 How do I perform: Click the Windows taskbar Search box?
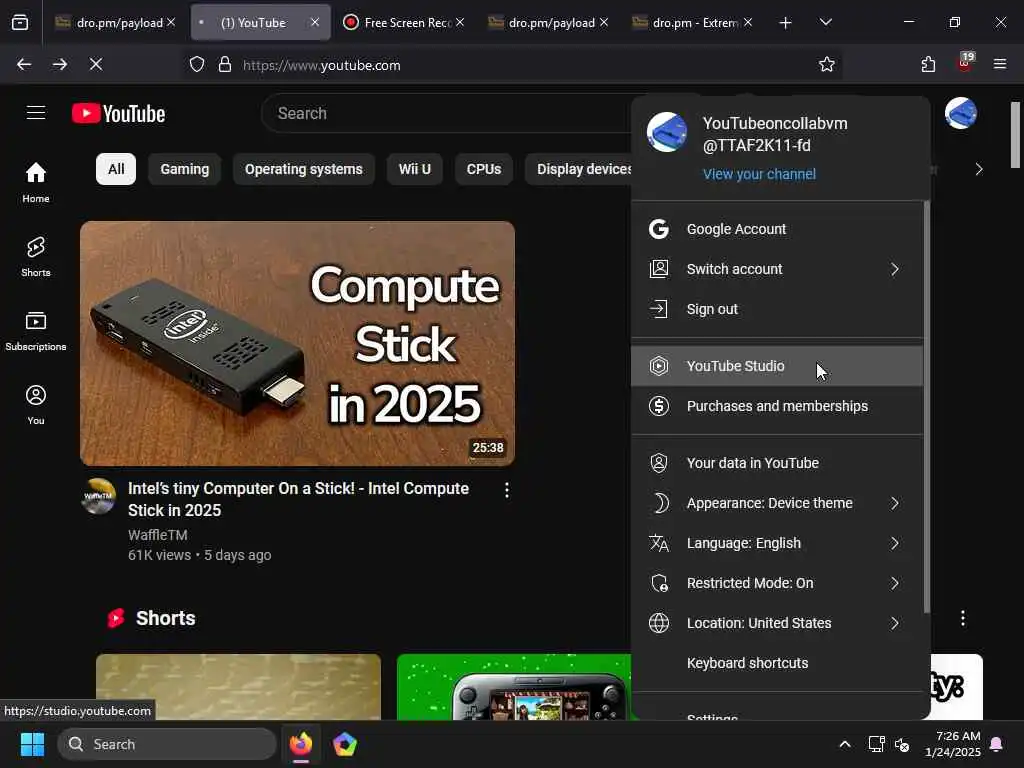pos(167,744)
